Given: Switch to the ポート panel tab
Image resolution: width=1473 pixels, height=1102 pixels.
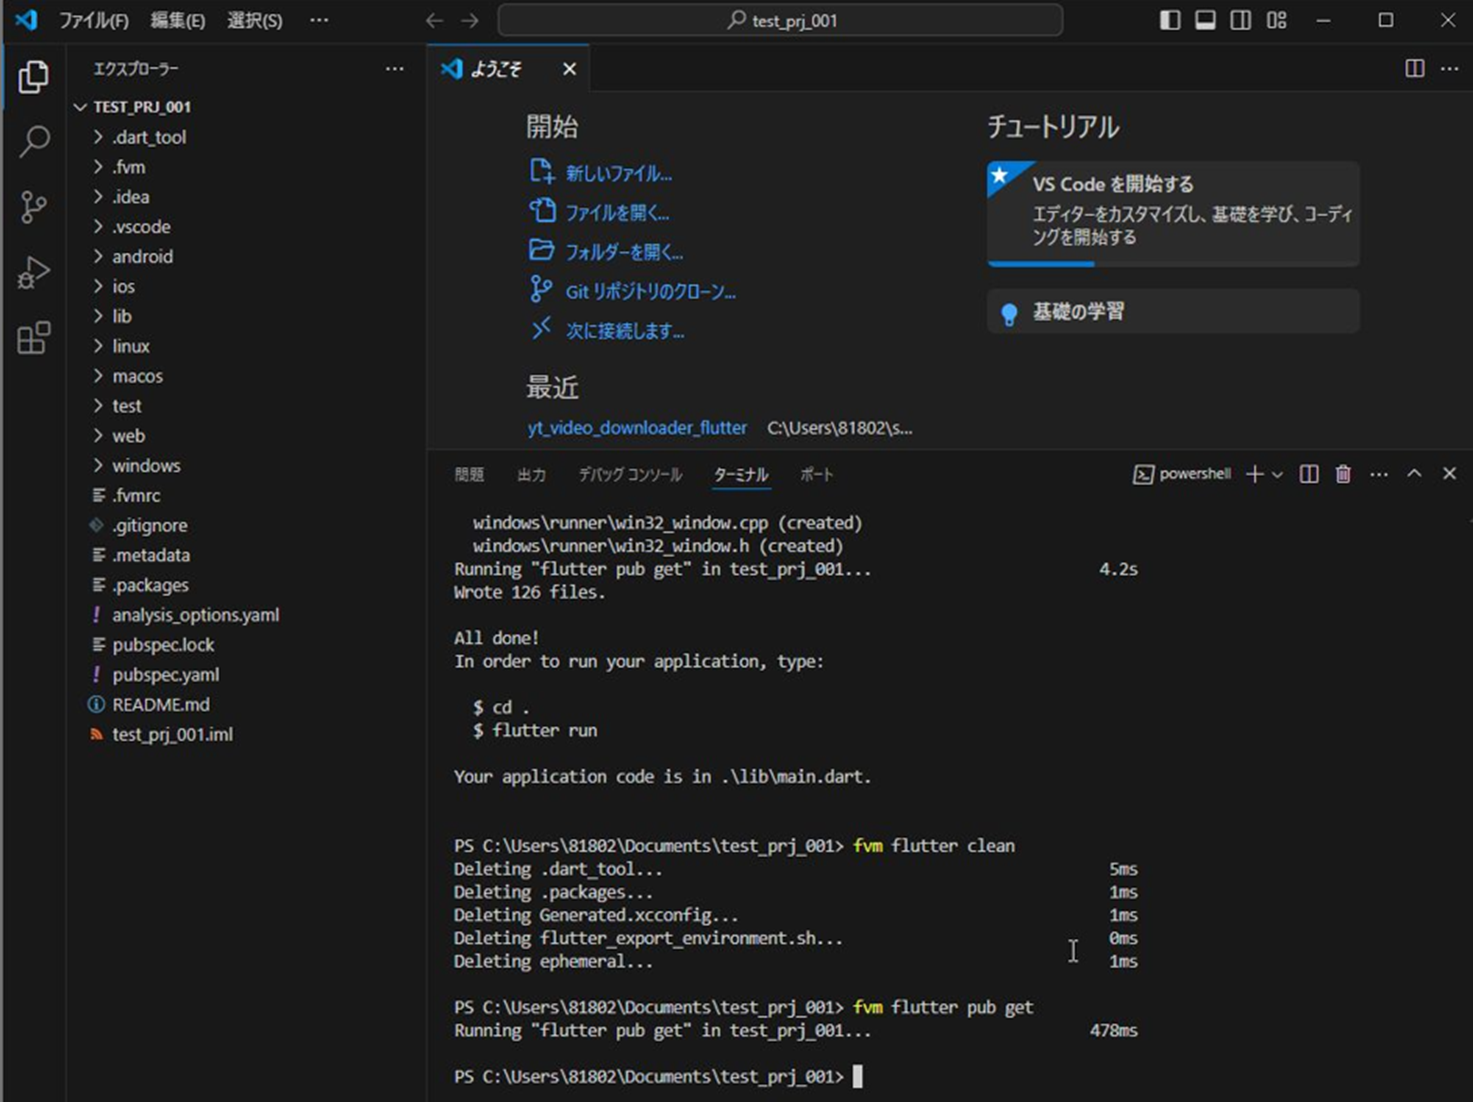Looking at the screenshot, I should (816, 475).
